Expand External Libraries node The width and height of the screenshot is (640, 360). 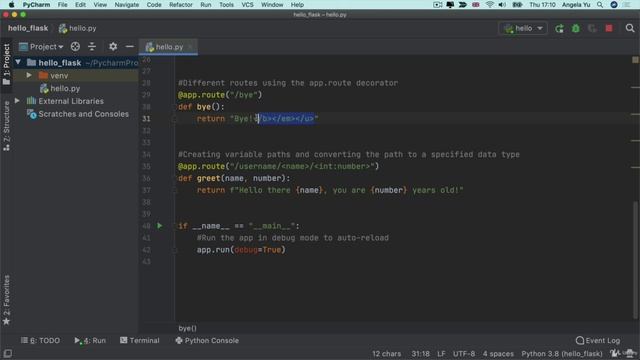click(17, 101)
